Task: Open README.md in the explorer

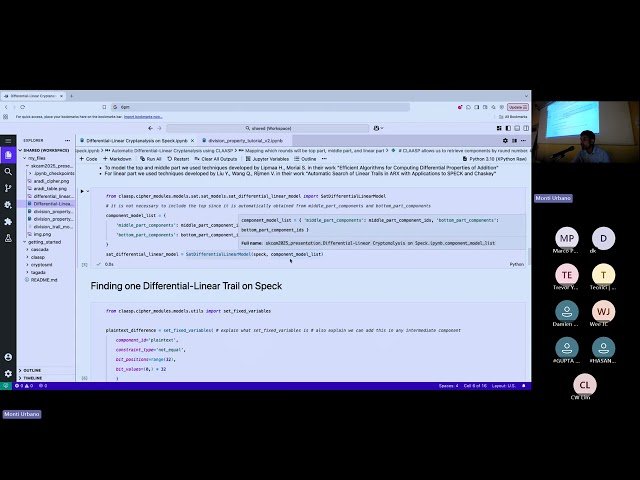Action: point(44,280)
